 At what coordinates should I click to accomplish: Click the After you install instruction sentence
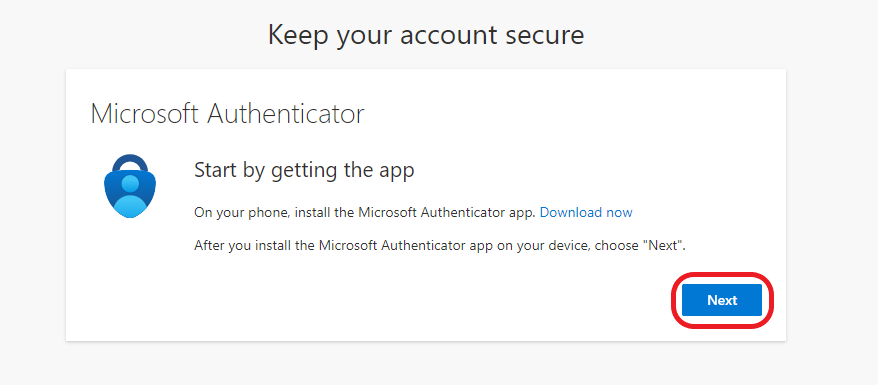[x=440, y=245]
